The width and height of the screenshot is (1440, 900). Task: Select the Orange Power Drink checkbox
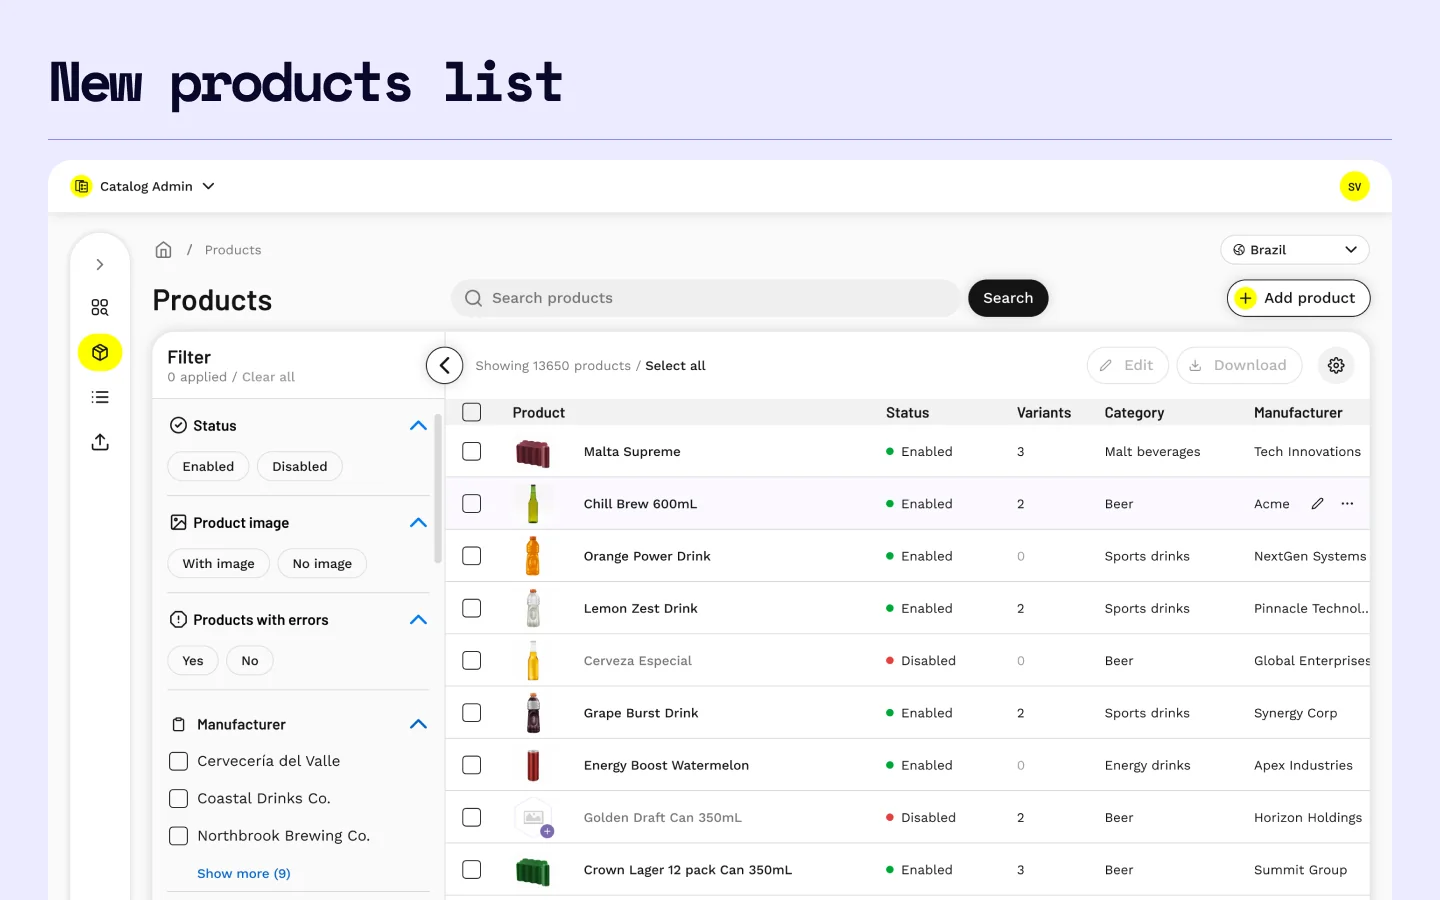[x=472, y=556]
